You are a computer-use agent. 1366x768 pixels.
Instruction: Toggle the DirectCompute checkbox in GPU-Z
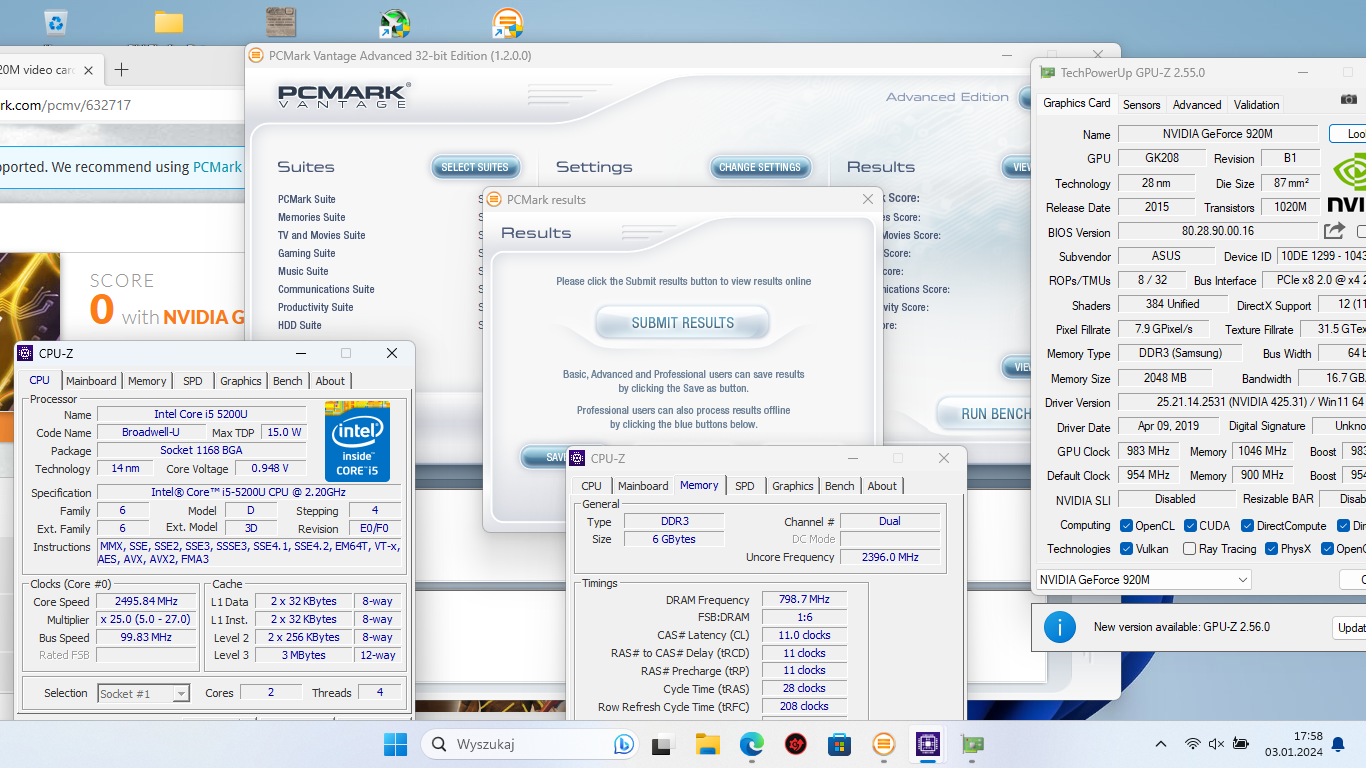1248,526
